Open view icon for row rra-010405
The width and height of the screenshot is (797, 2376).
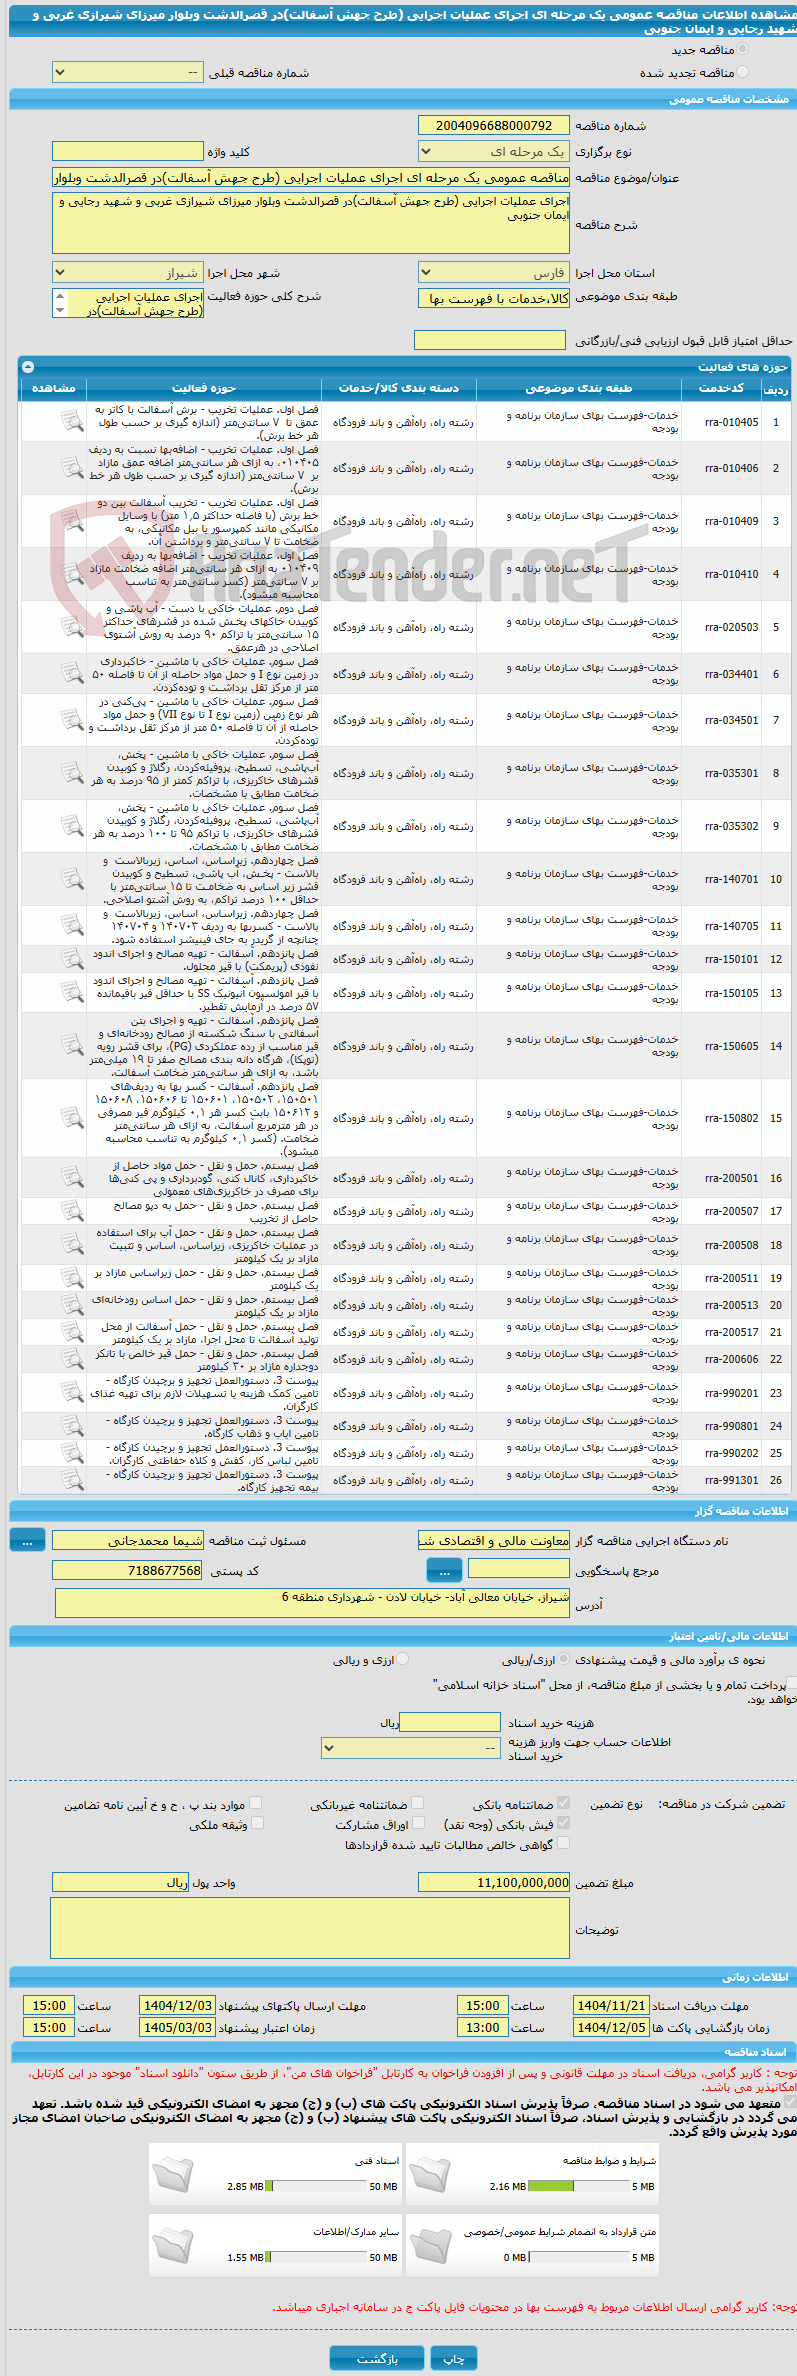pos(72,422)
